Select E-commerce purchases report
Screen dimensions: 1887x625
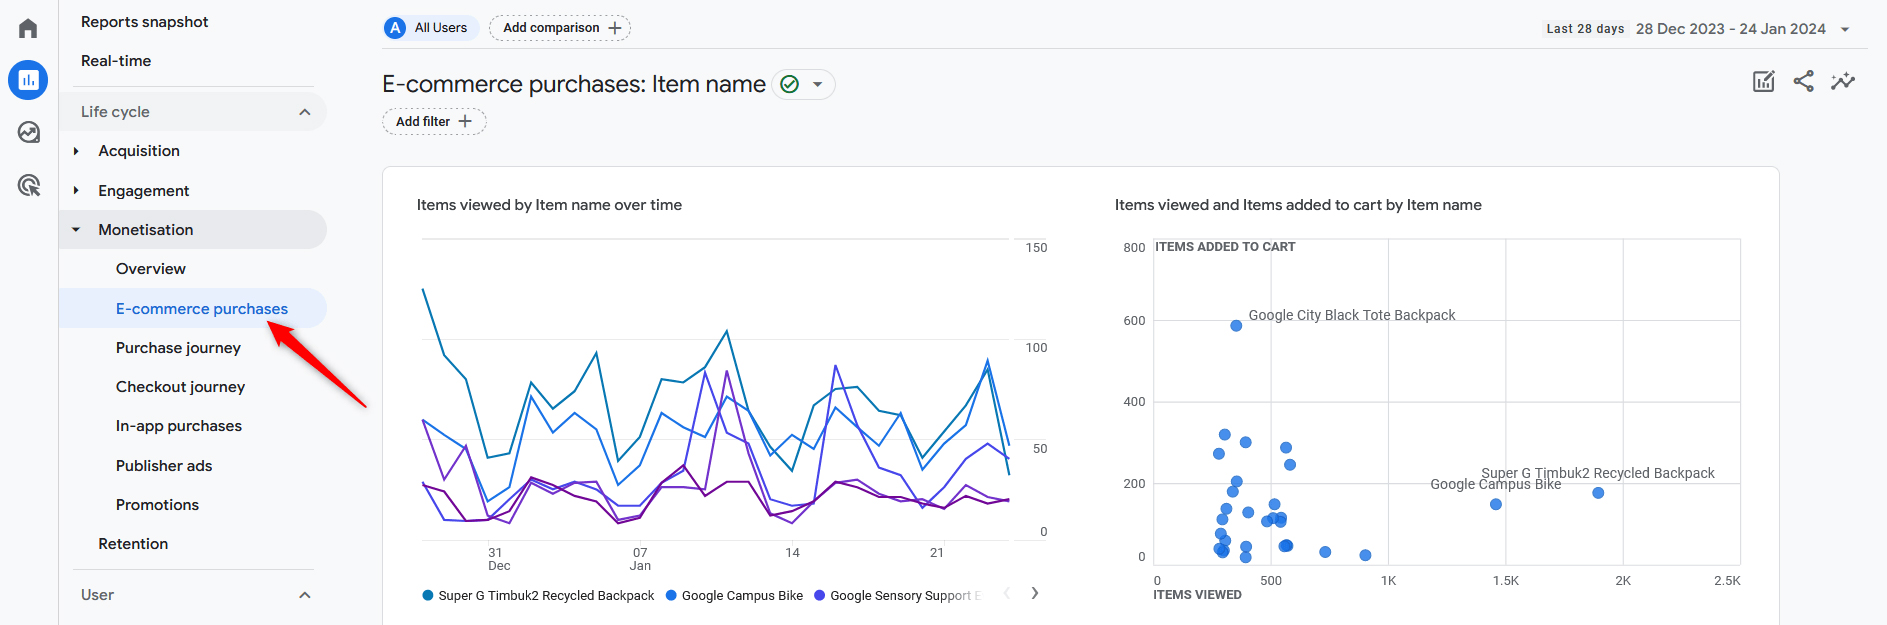(201, 308)
